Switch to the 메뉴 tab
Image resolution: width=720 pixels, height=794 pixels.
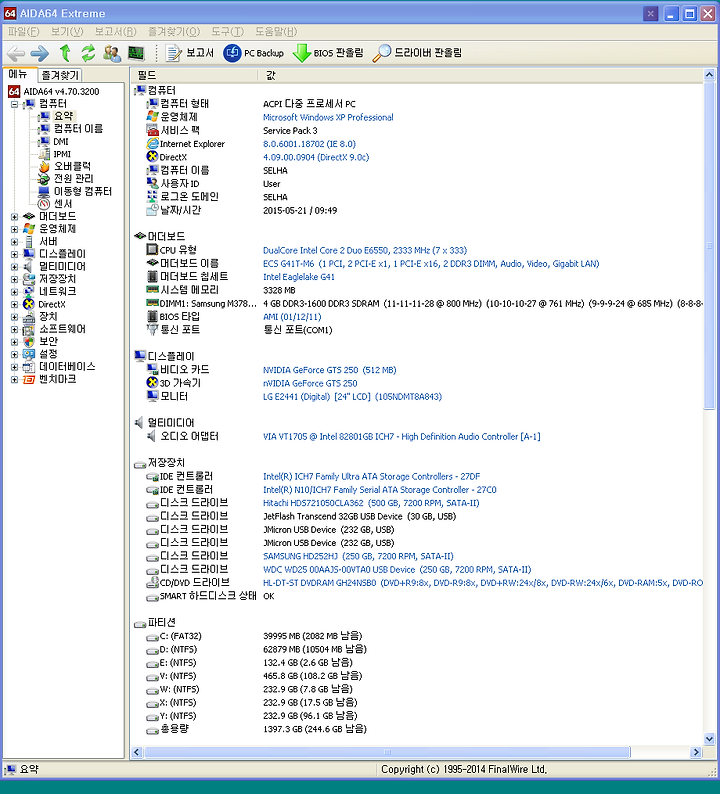[x=18, y=74]
